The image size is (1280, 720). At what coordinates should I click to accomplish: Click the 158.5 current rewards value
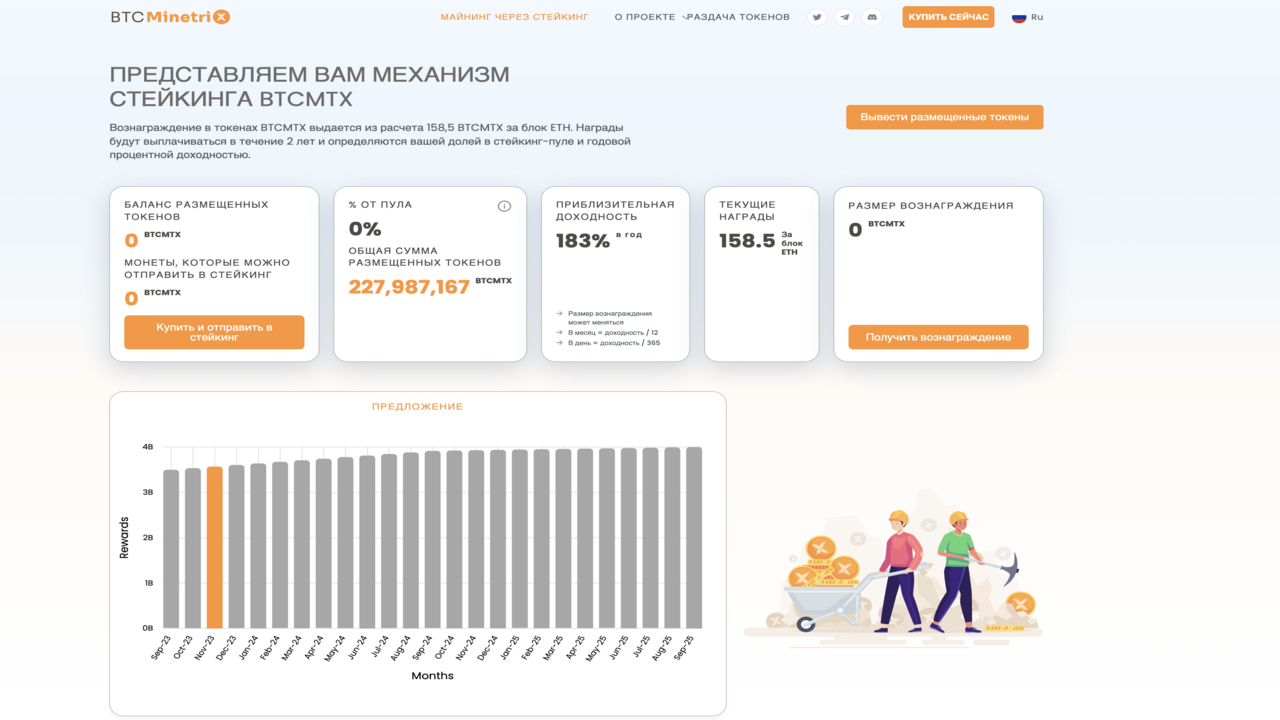tap(747, 241)
